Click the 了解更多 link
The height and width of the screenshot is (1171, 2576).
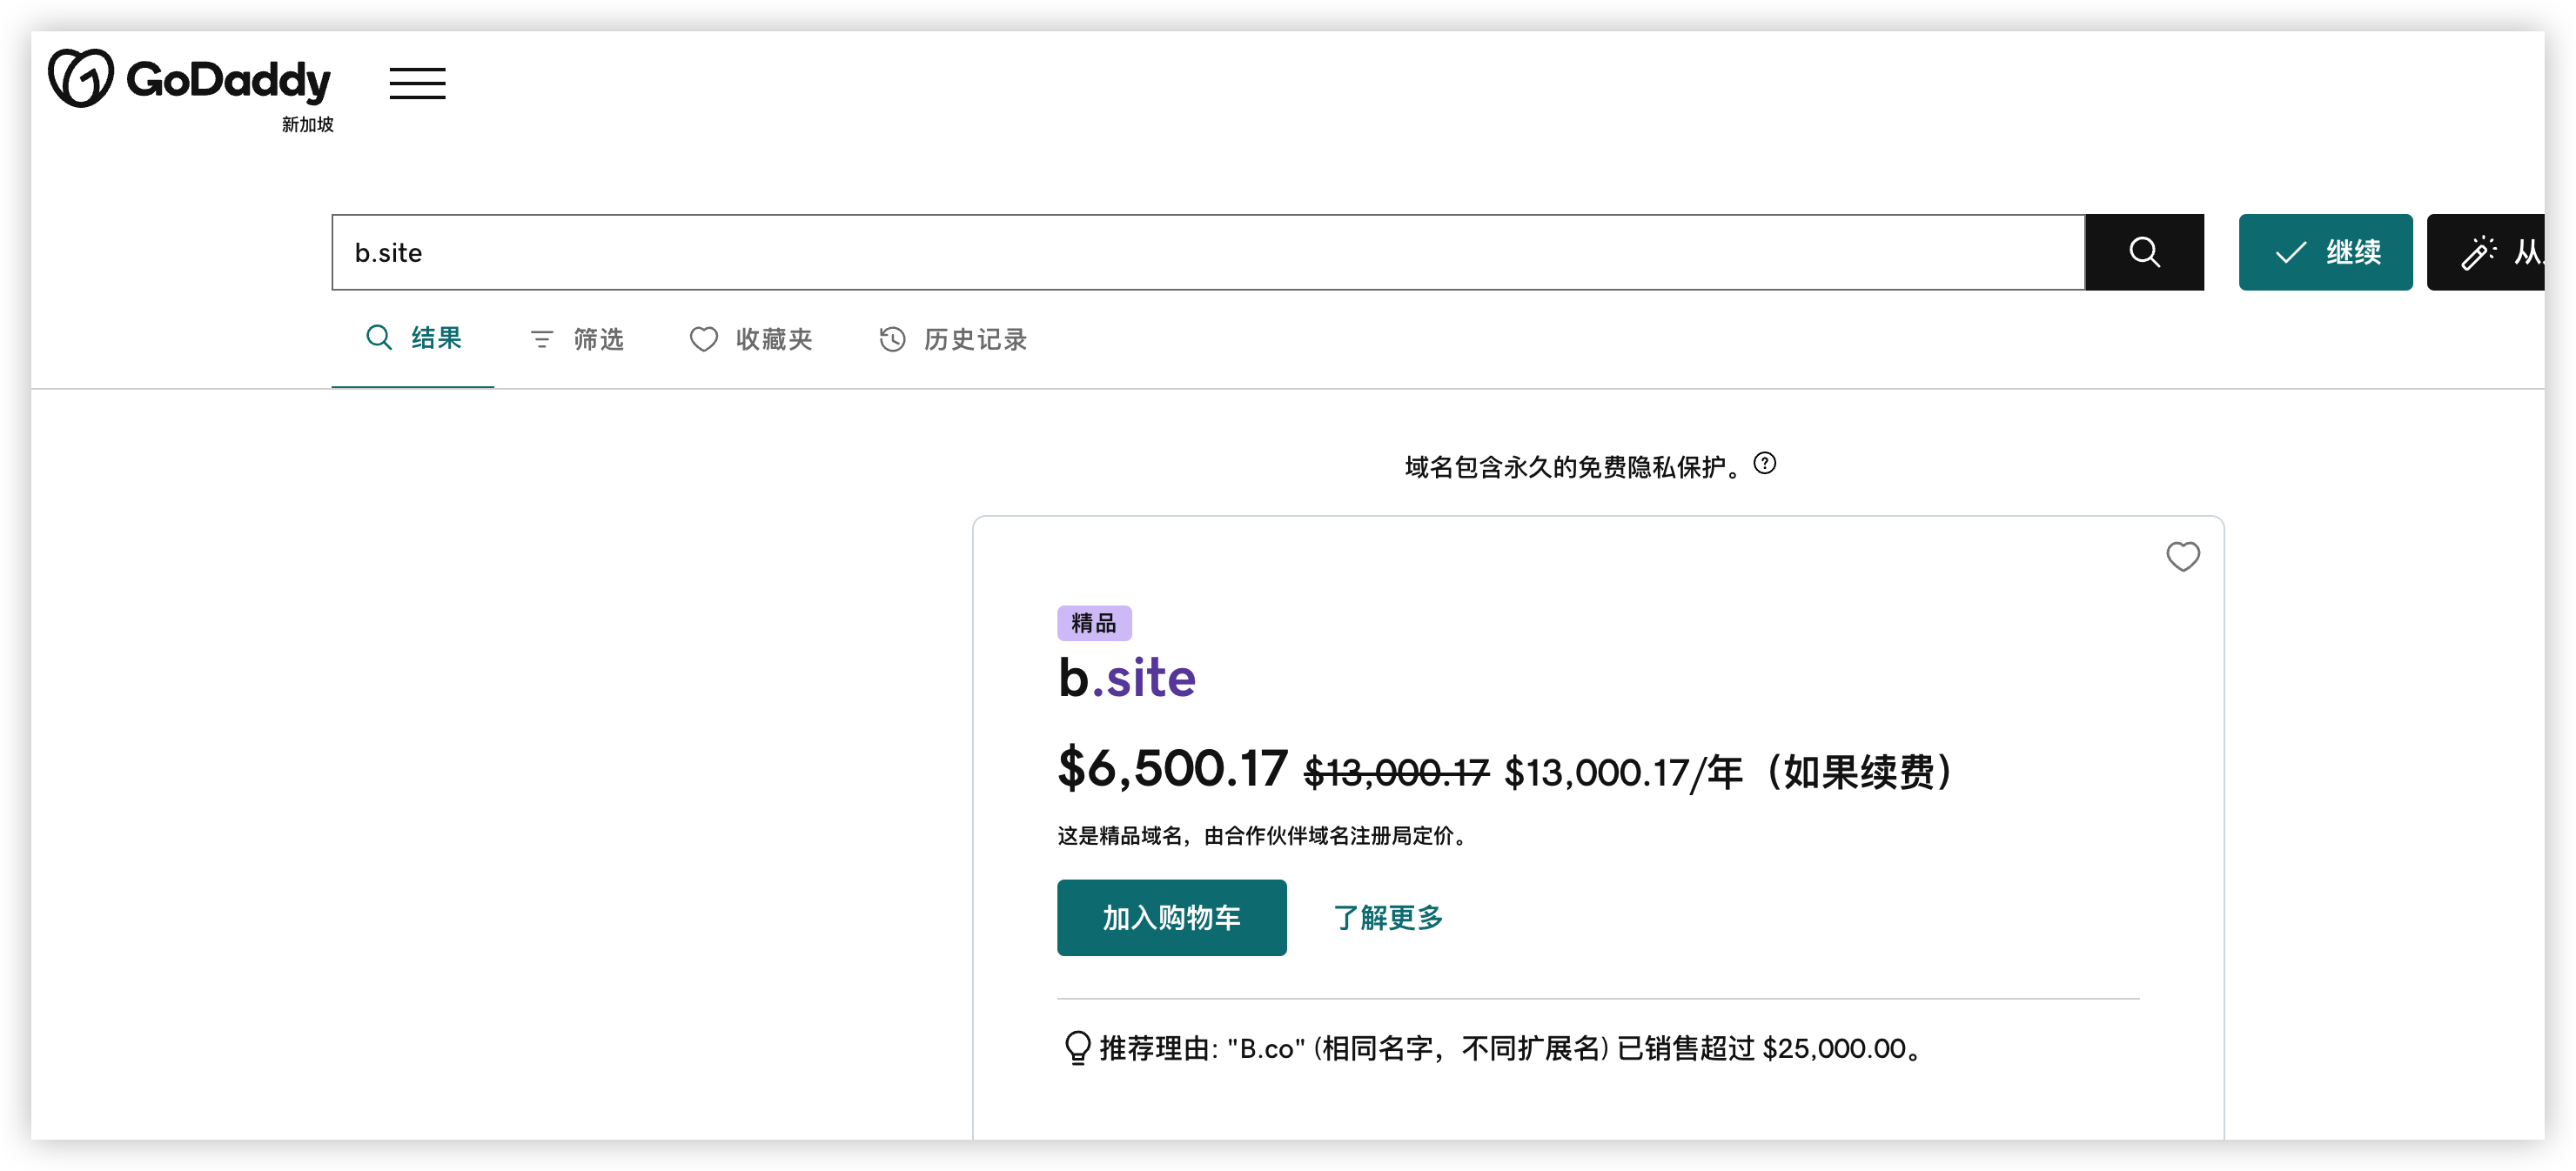tap(1387, 917)
